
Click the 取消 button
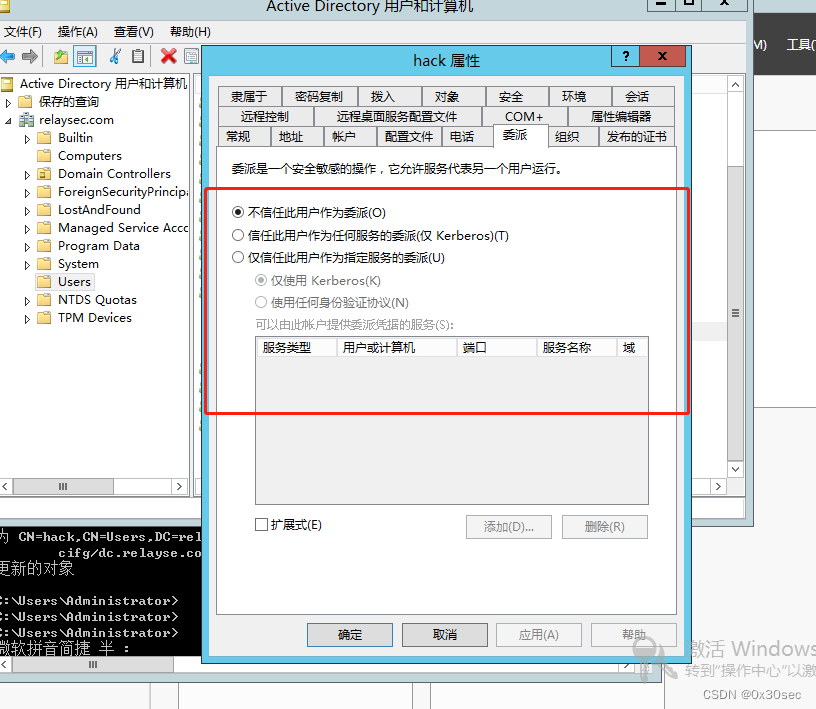coord(445,635)
